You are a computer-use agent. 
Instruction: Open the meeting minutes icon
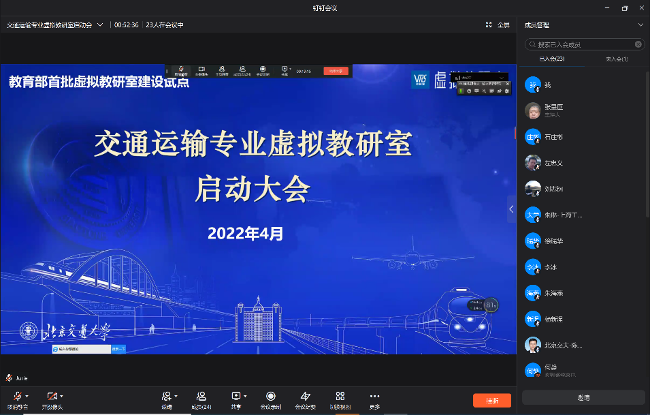point(306,397)
